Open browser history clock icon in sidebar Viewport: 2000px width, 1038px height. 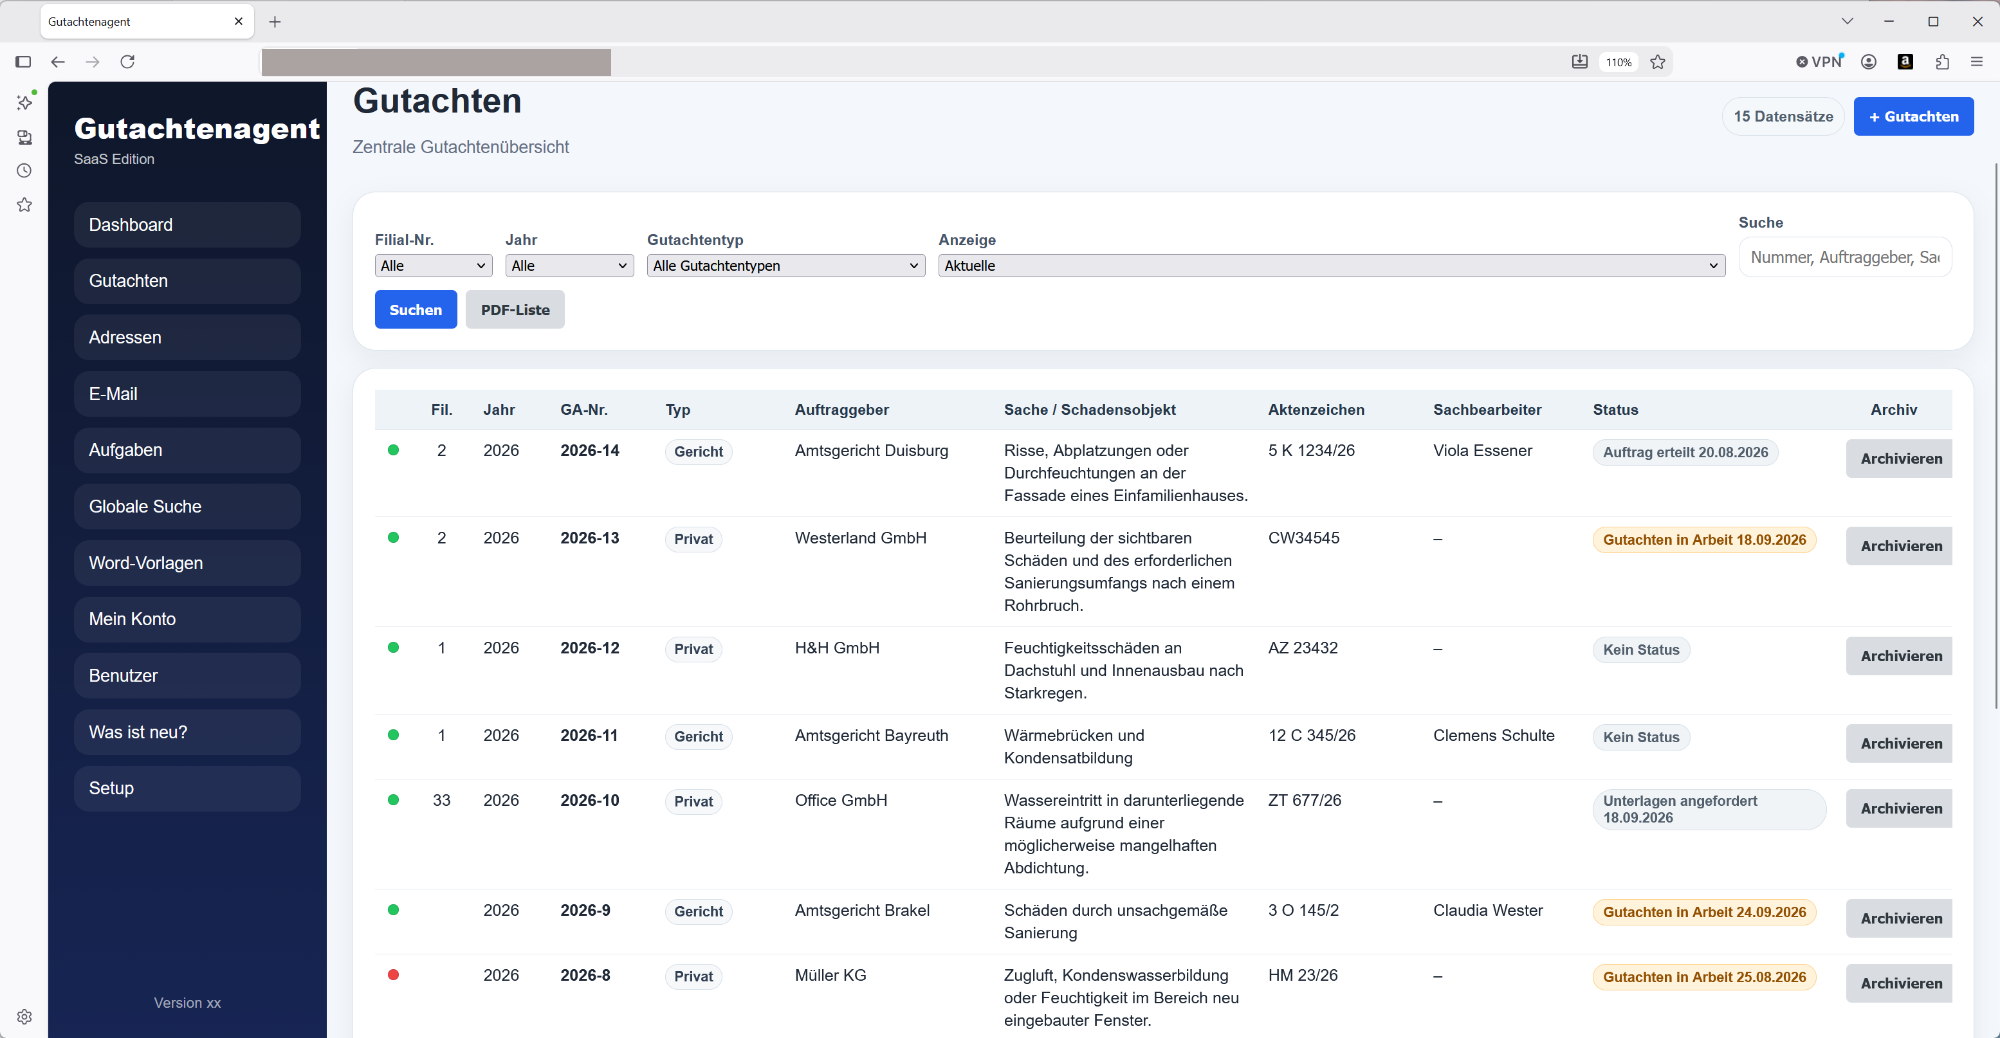click(x=24, y=171)
